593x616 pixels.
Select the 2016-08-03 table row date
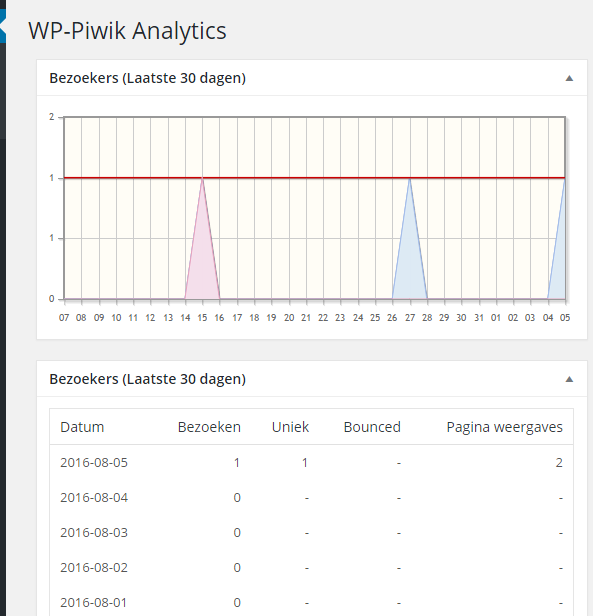pos(94,533)
